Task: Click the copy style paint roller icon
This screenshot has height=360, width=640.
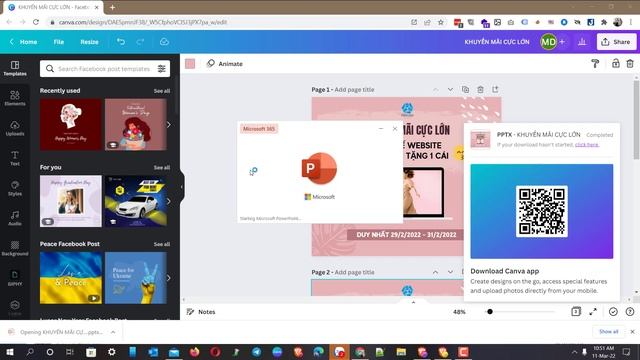Action: click(x=595, y=63)
